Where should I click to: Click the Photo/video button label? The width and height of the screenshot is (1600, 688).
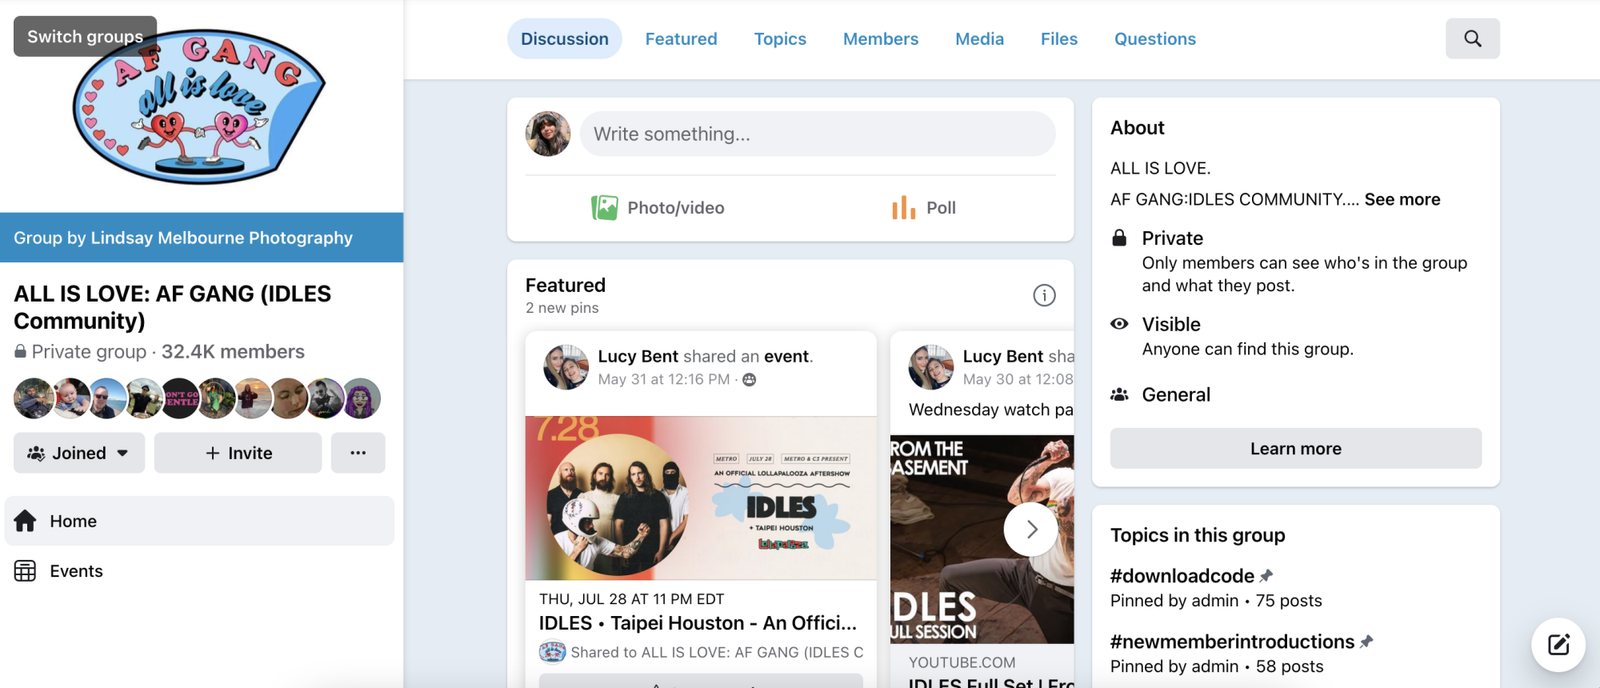676,208
